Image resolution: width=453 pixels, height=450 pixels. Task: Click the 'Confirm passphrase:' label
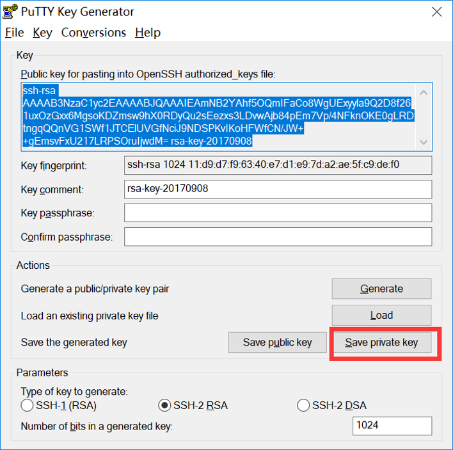coord(67,237)
